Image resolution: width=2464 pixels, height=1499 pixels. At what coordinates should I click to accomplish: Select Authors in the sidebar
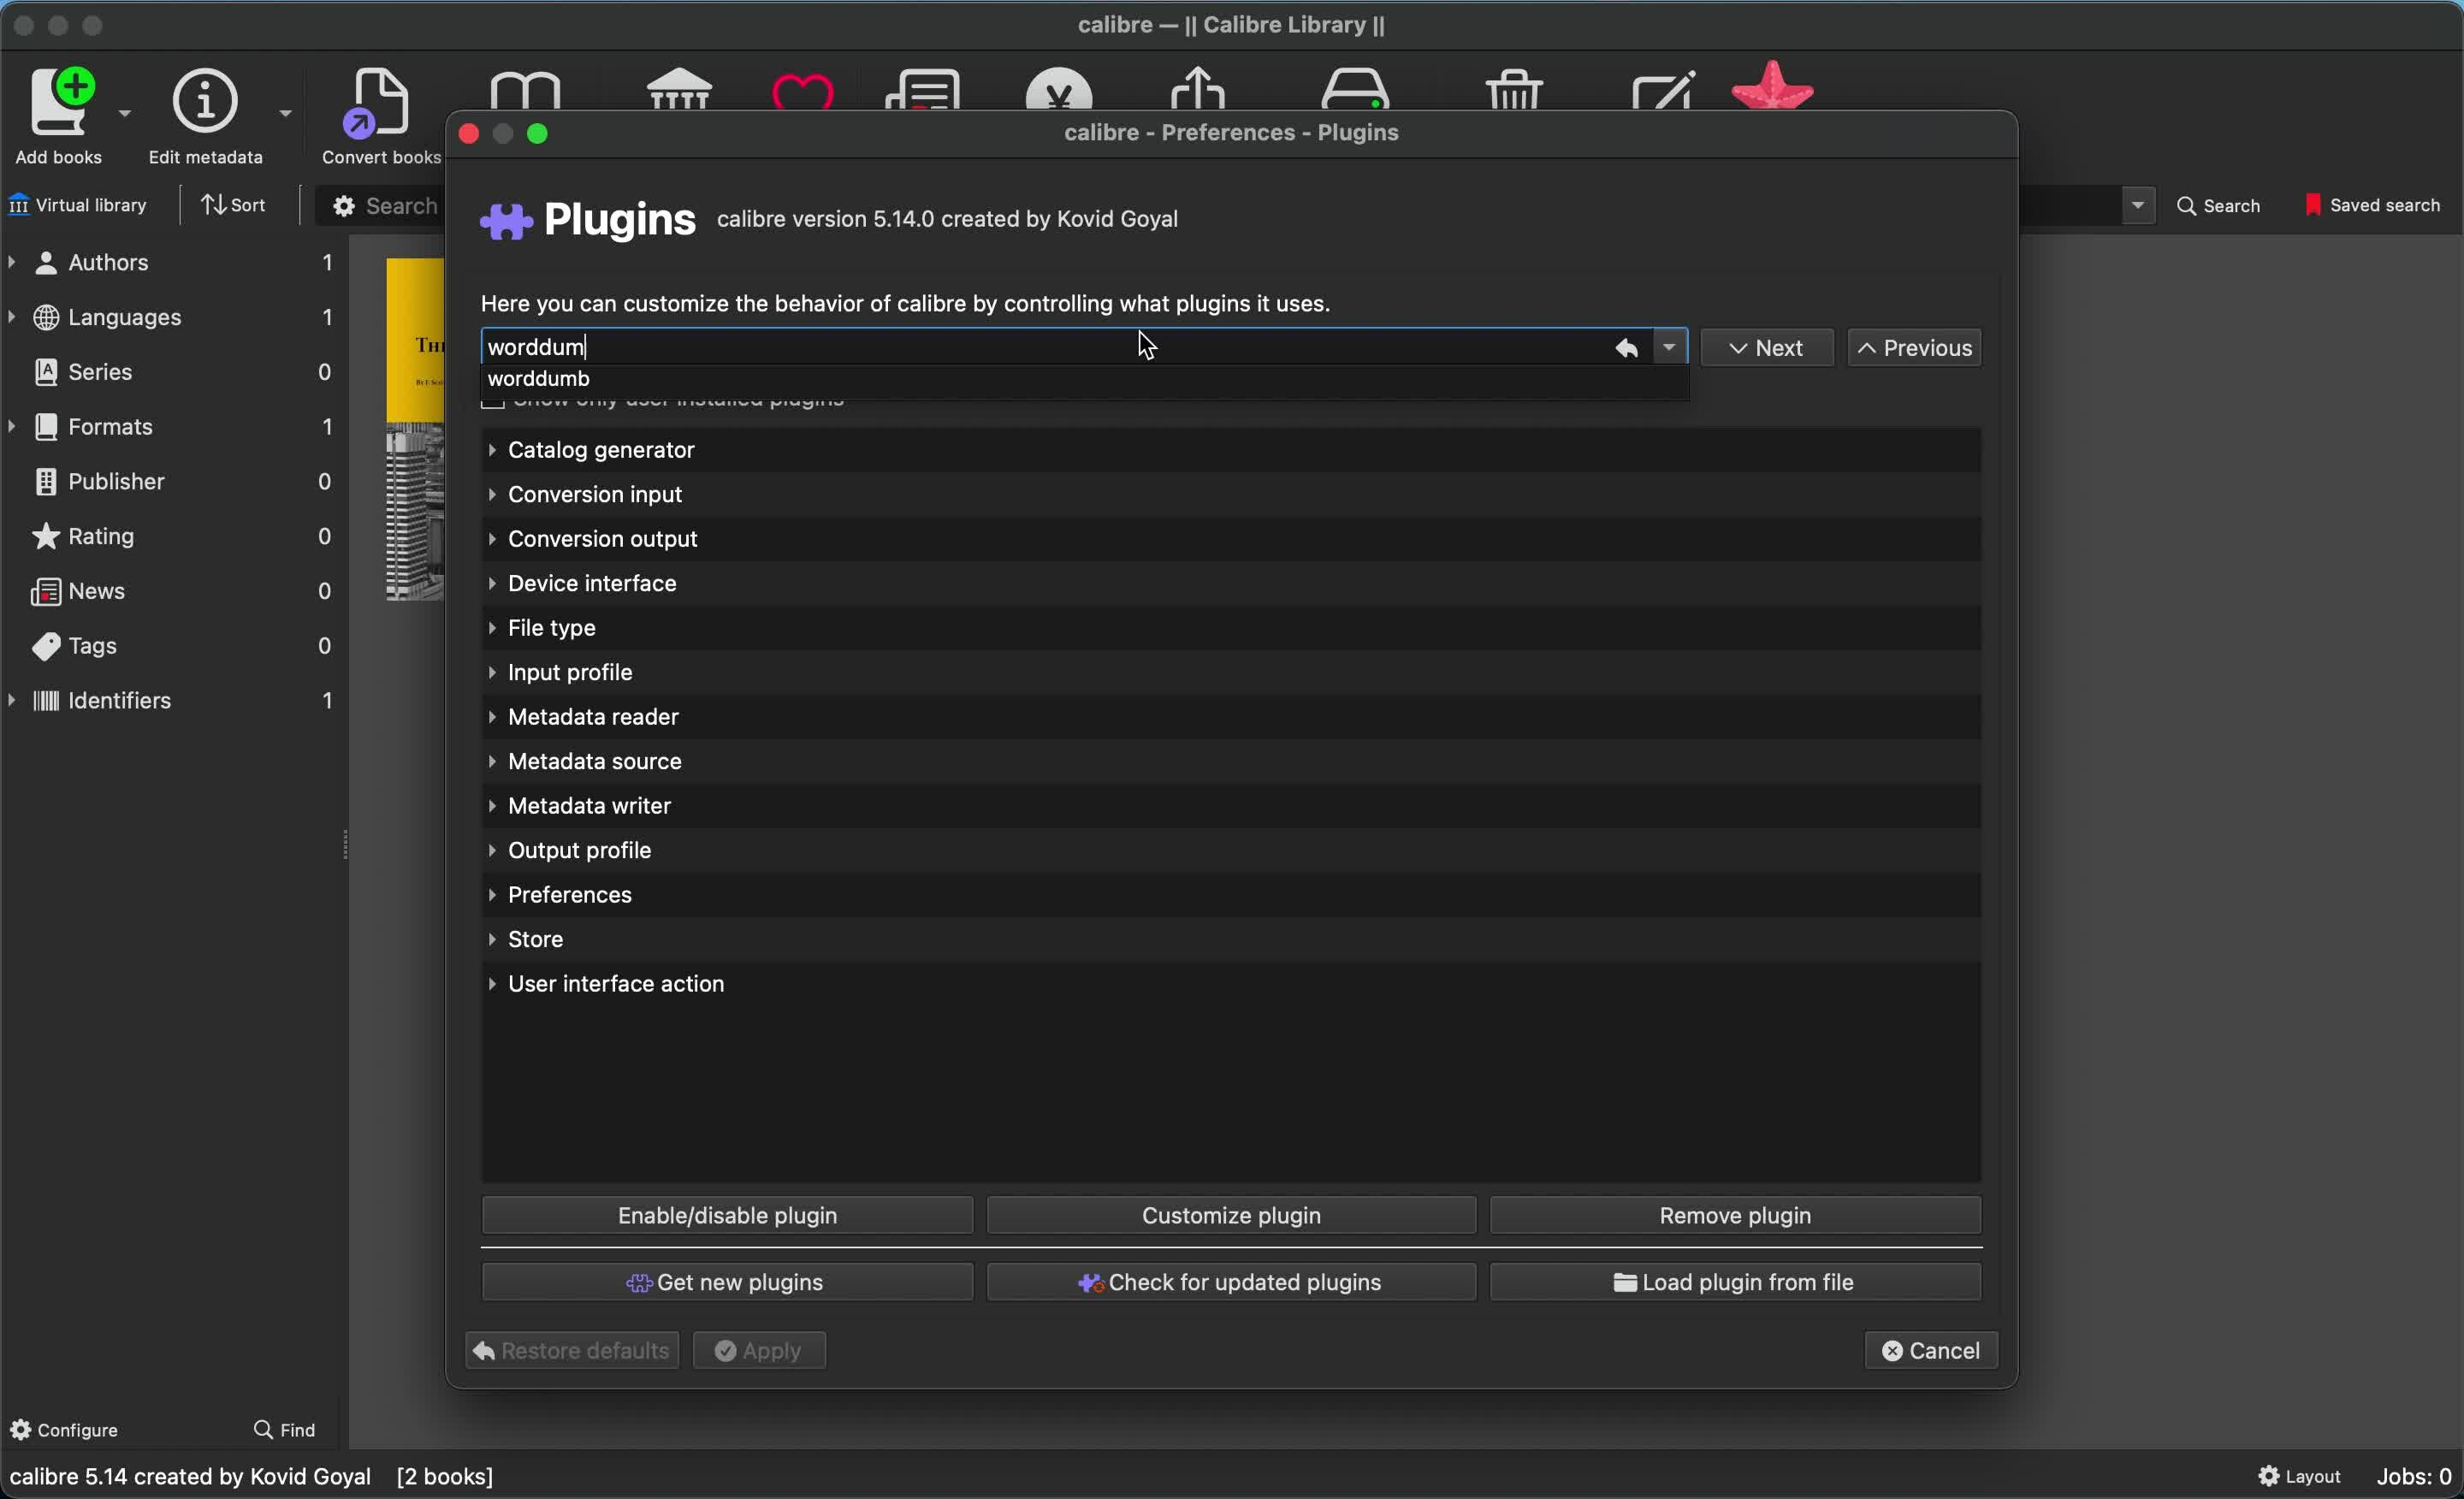[x=107, y=260]
